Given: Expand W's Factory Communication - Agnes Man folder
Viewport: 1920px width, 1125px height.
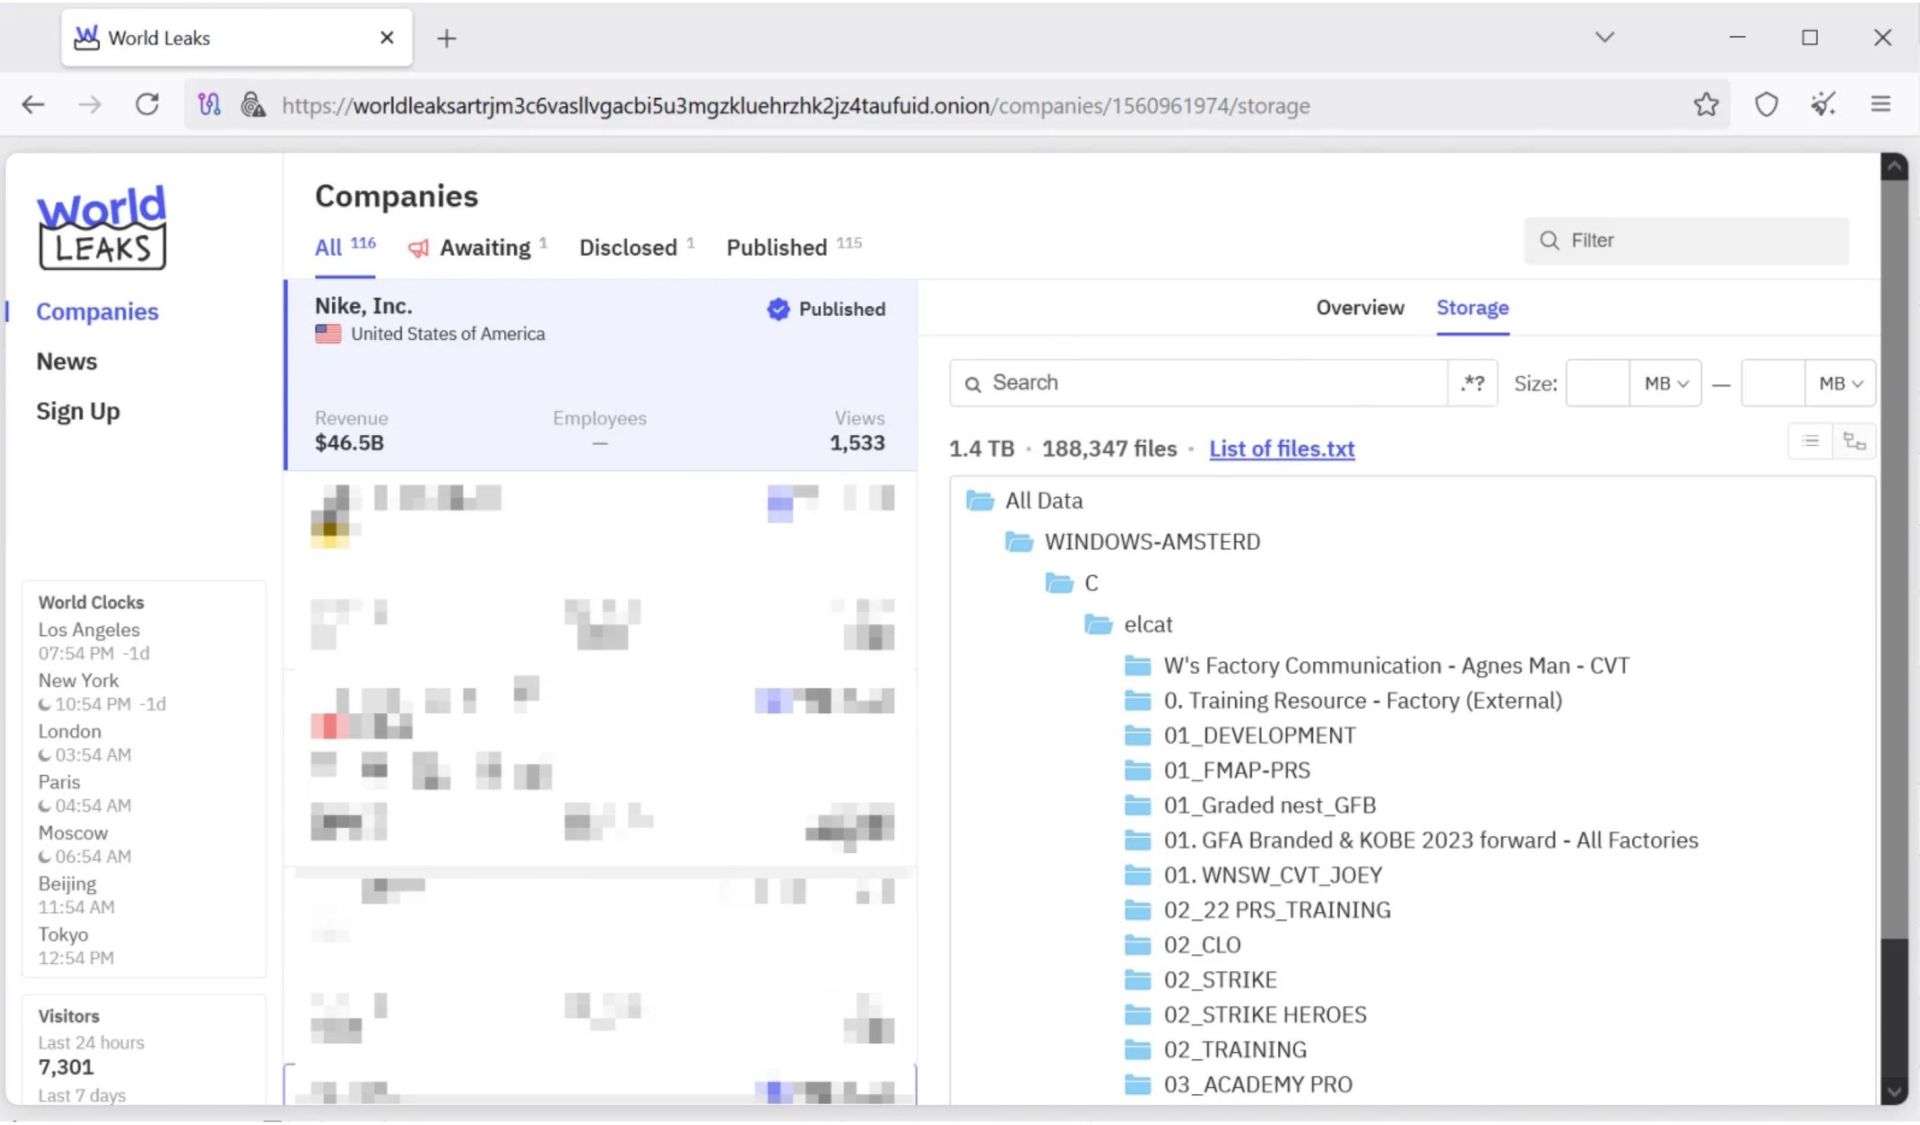Looking at the screenshot, I should click(x=1377, y=666).
